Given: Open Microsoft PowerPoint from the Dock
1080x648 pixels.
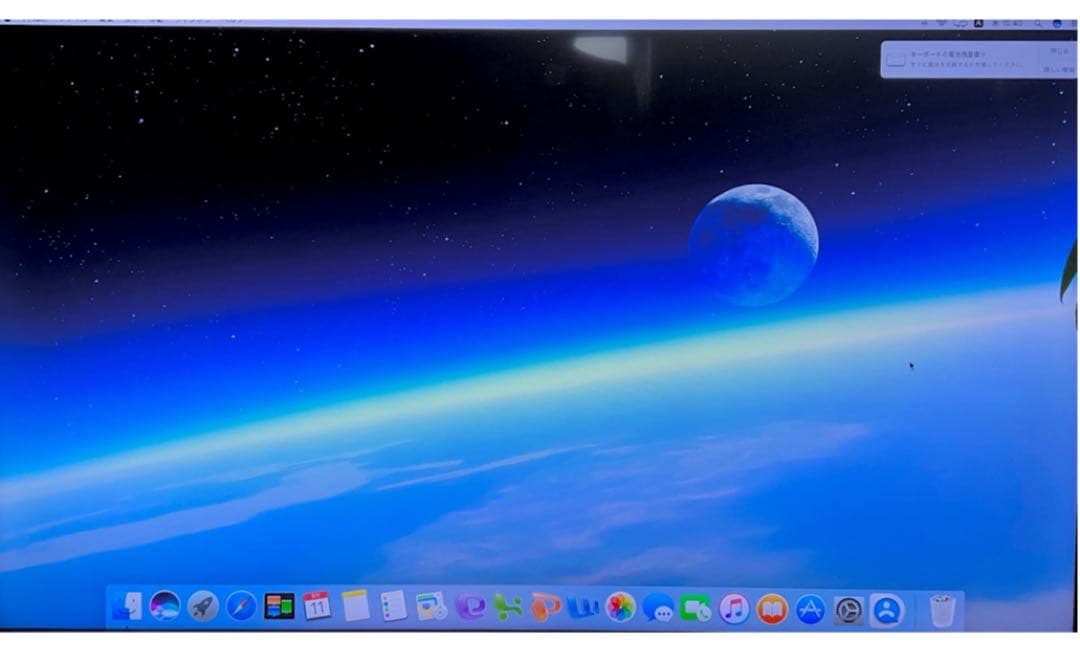Looking at the screenshot, I should pyautogui.click(x=544, y=605).
